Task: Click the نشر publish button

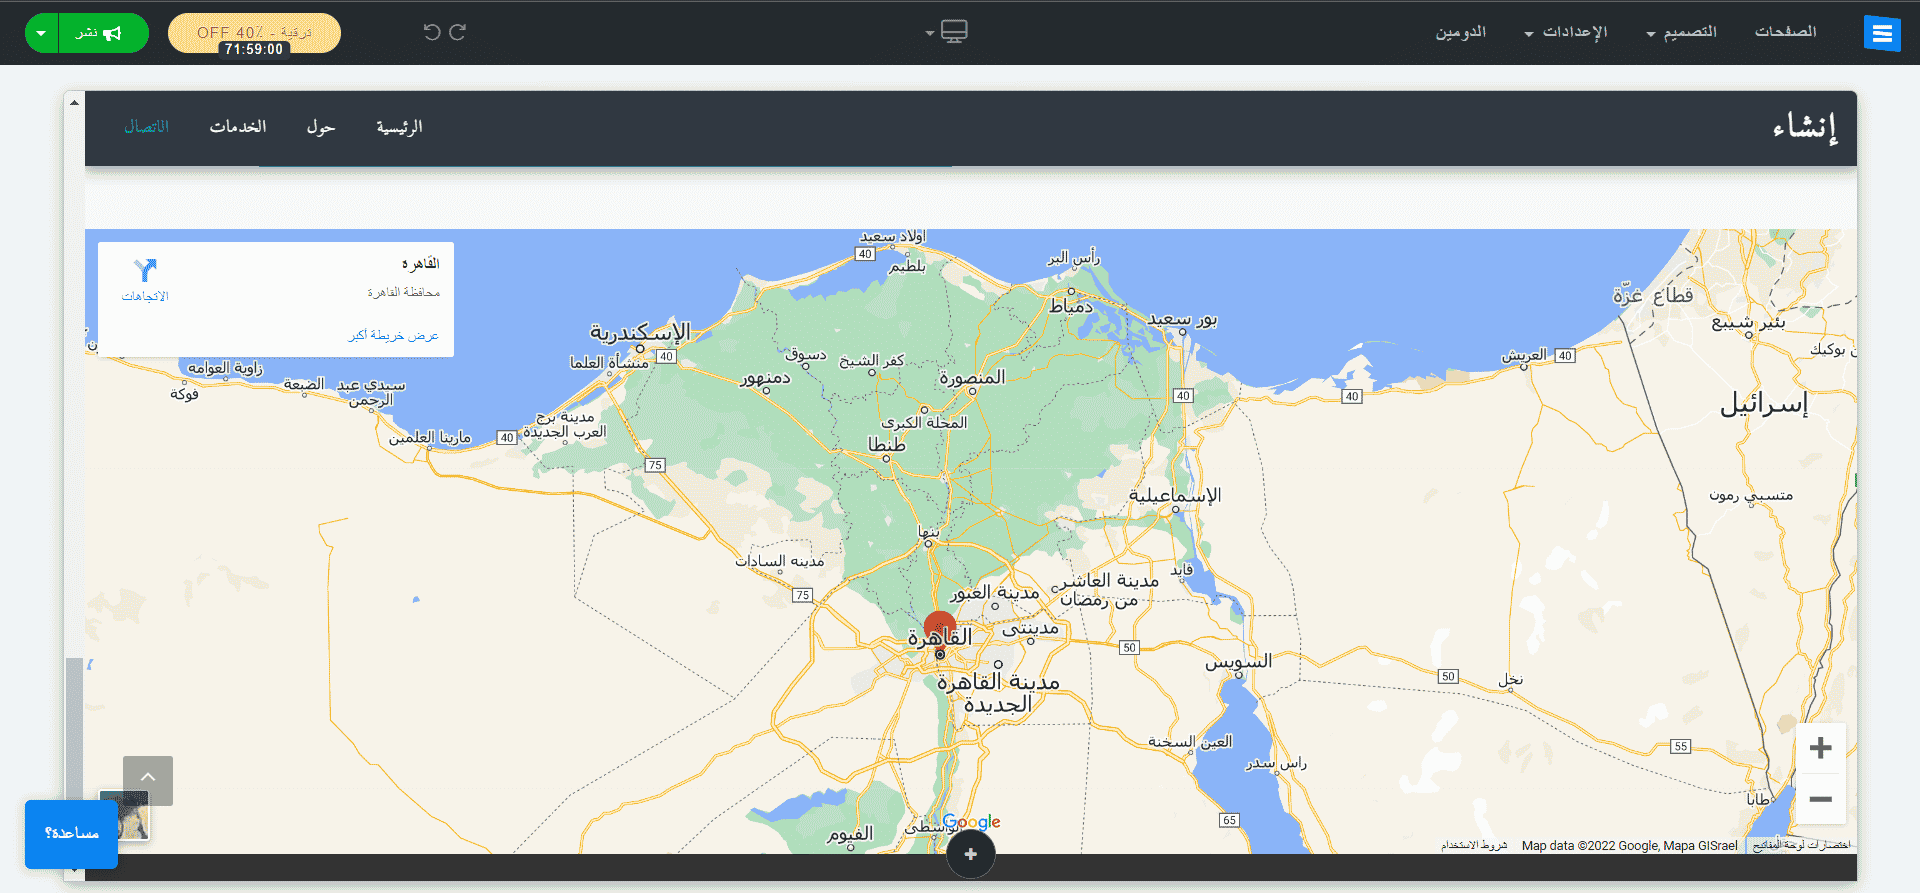Action: point(100,33)
